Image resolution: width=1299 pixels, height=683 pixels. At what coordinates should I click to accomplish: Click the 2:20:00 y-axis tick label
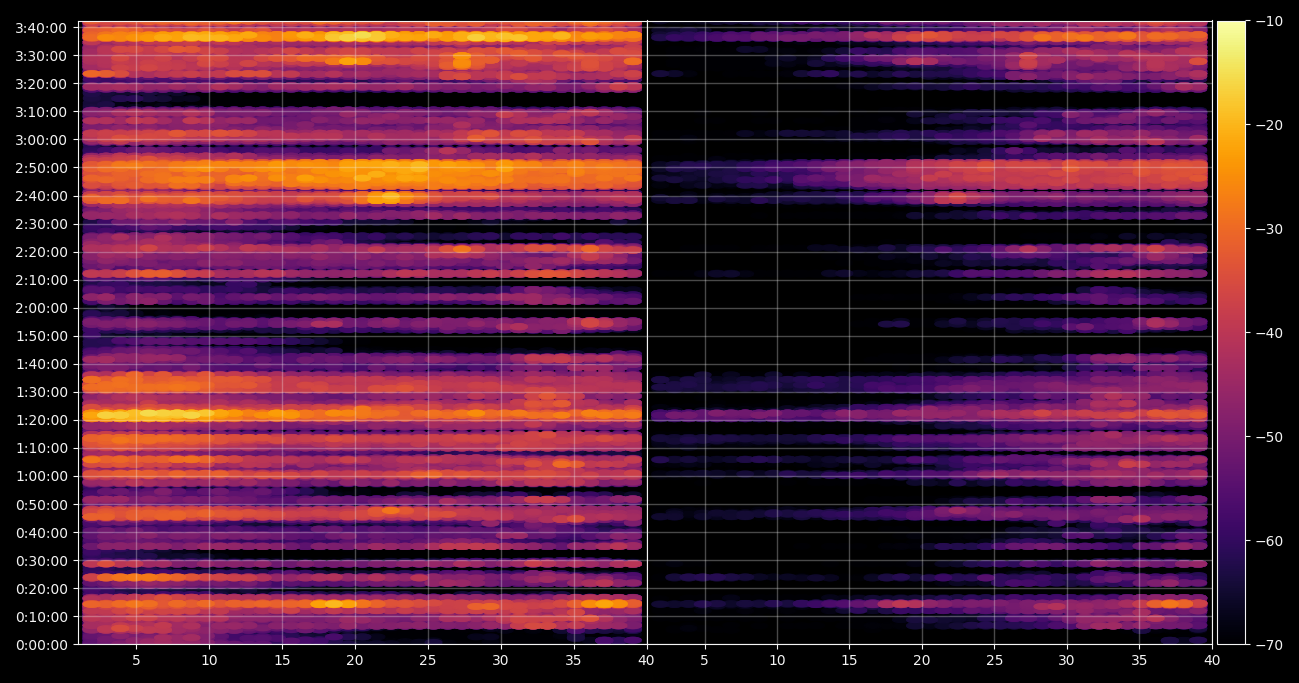(41, 251)
